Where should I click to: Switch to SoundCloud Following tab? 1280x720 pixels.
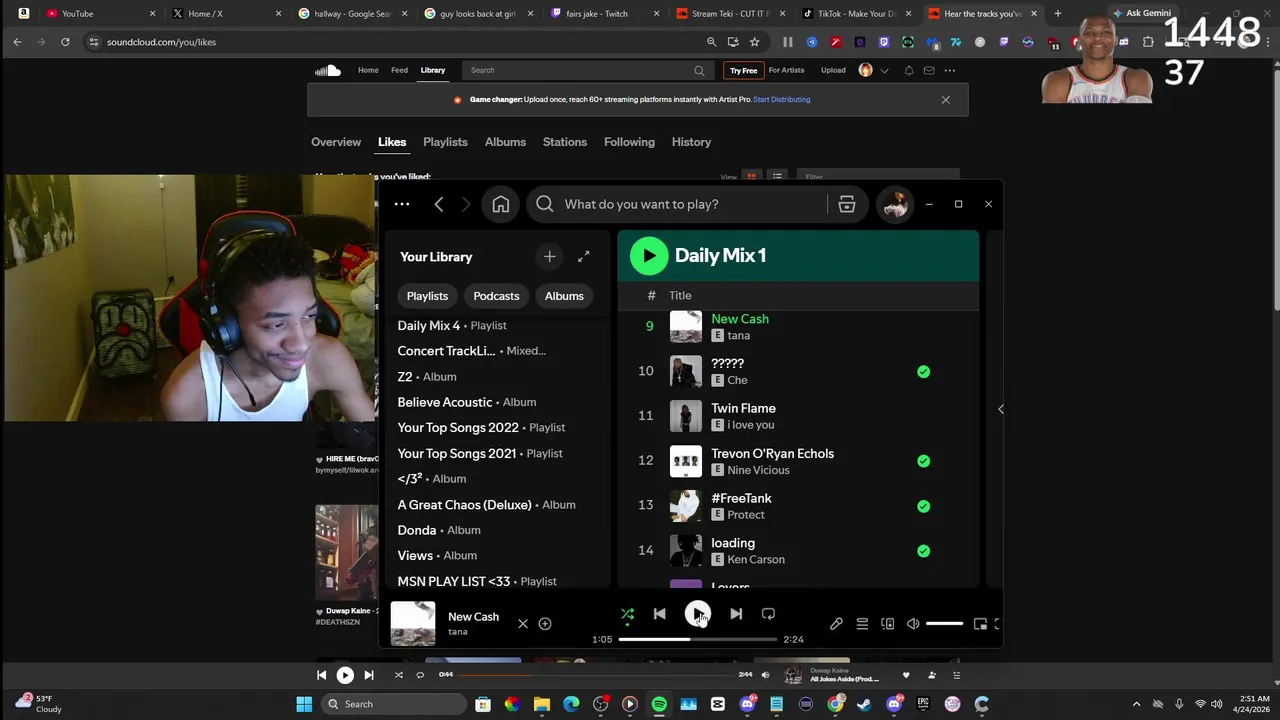tap(629, 142)
